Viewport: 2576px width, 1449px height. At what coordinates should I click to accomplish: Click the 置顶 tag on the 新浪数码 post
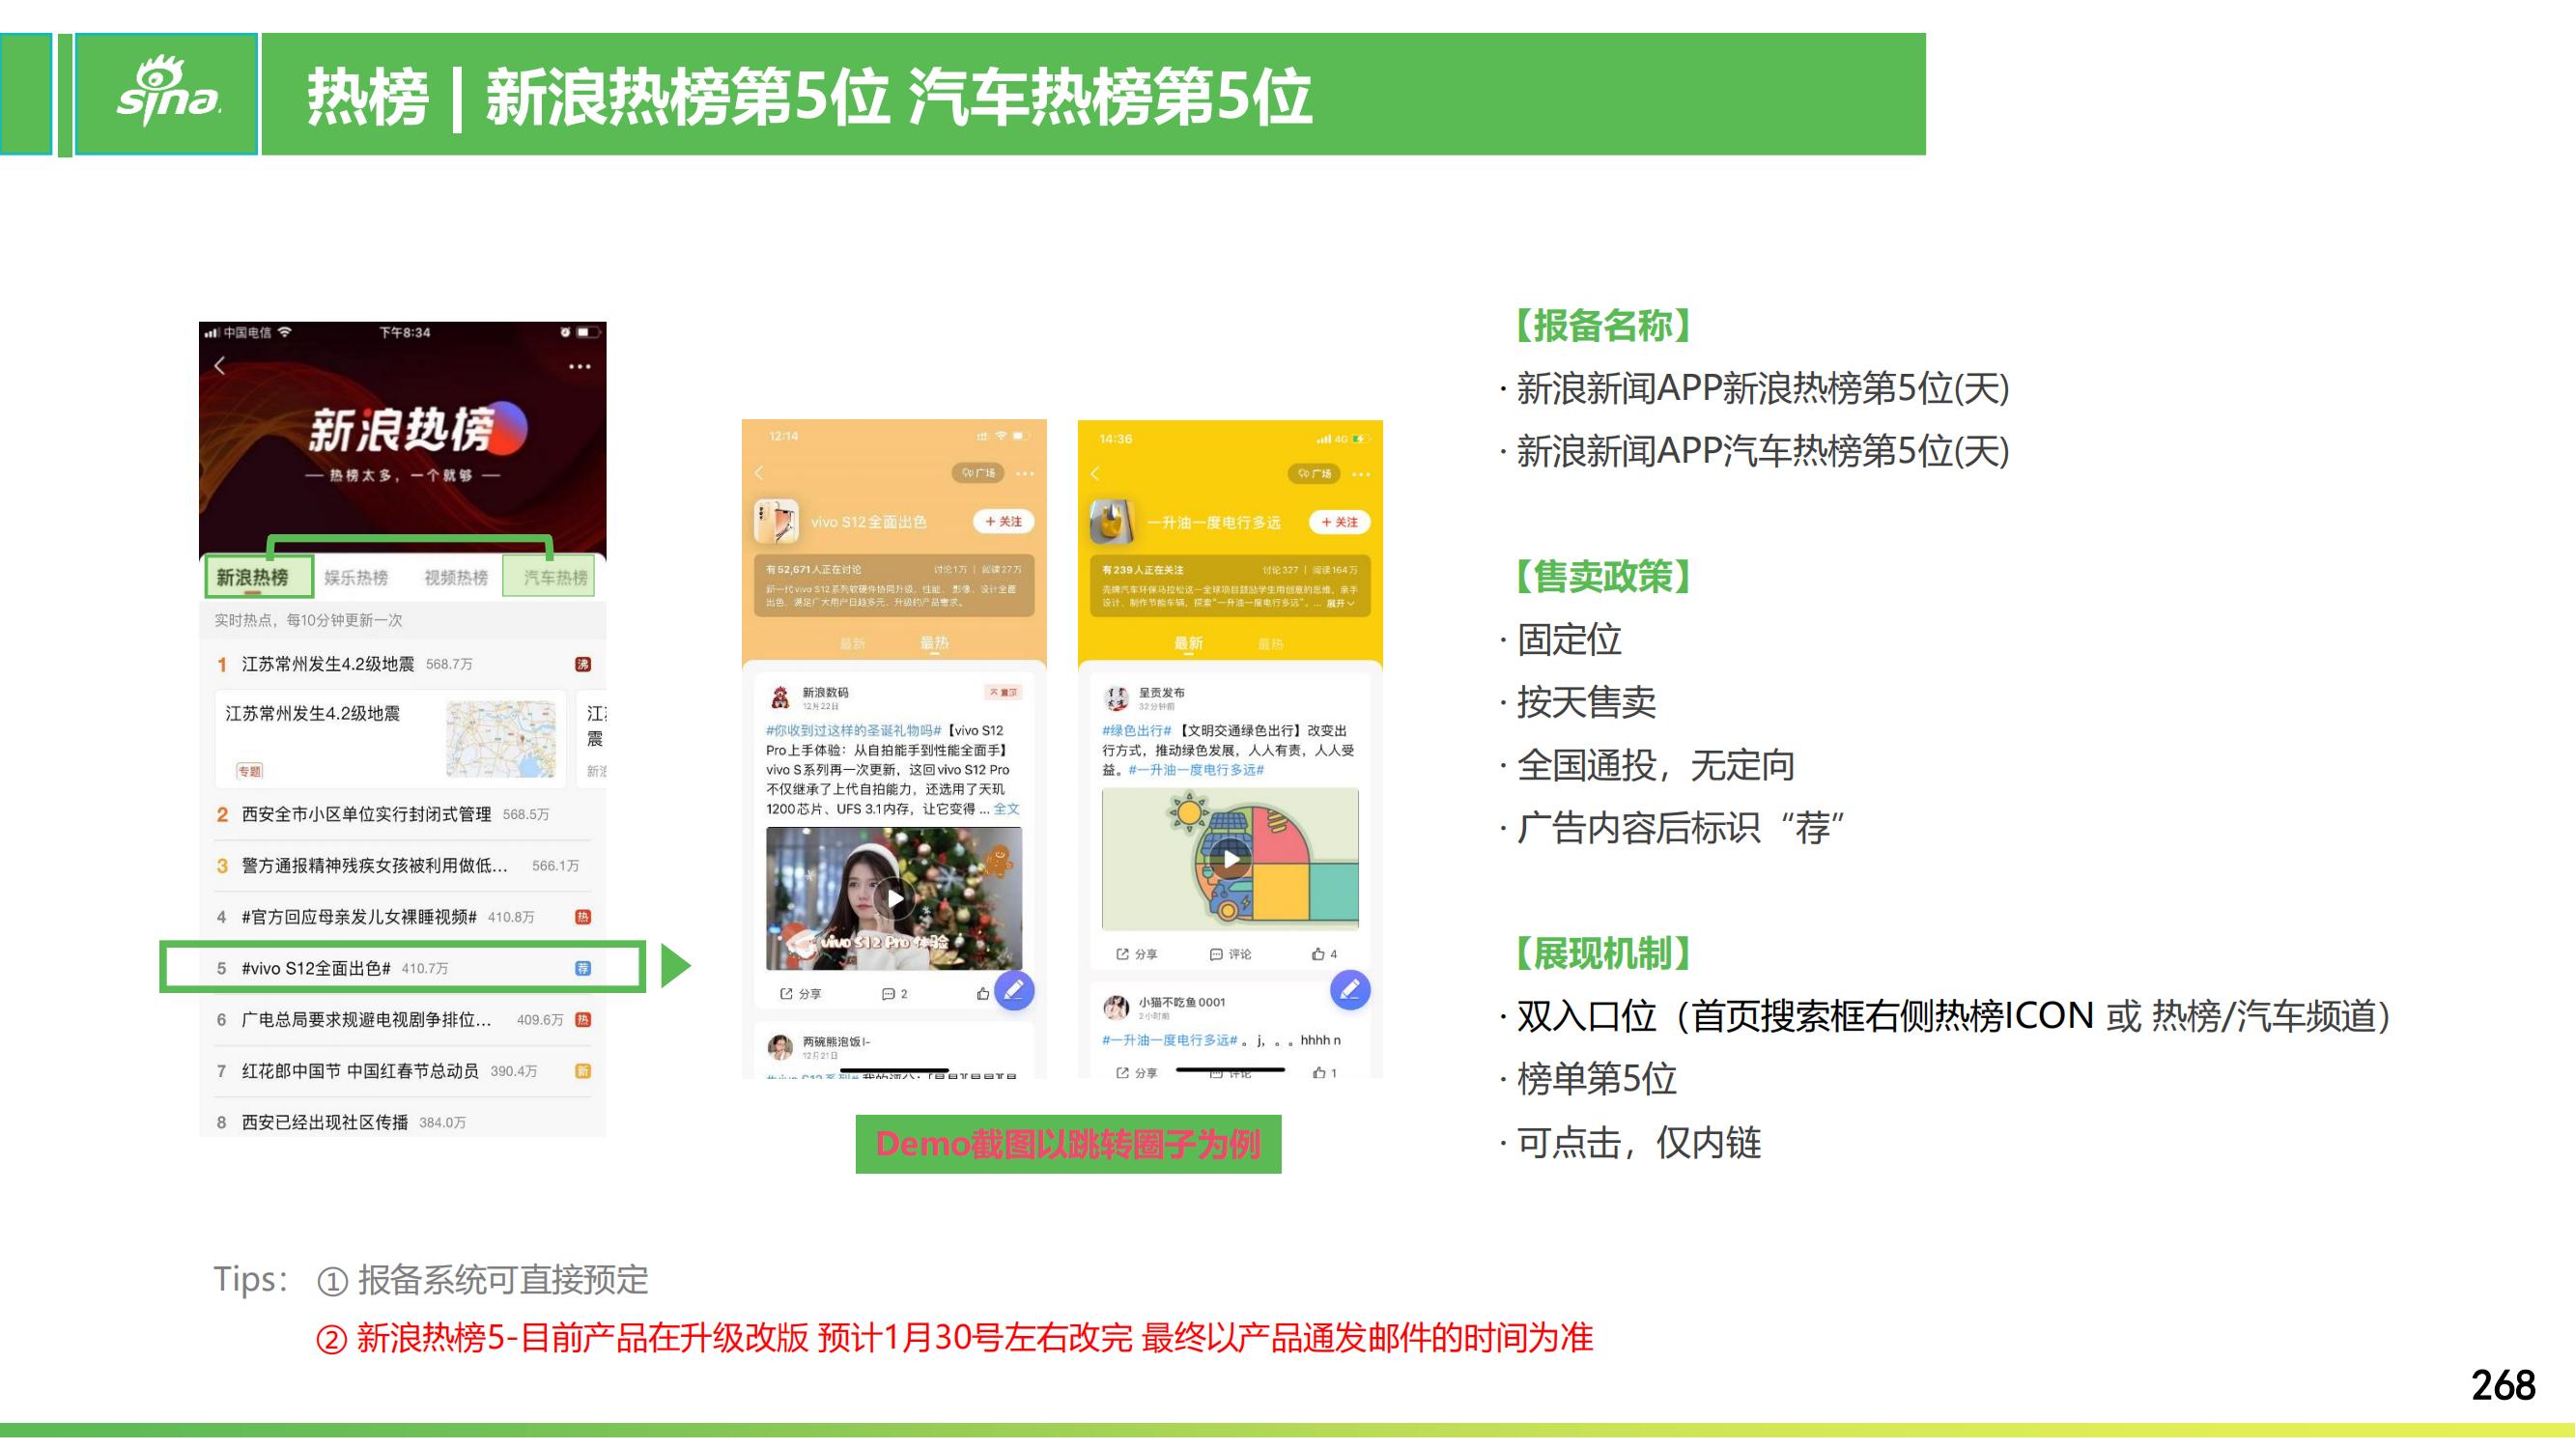(x=1003, y=692)
